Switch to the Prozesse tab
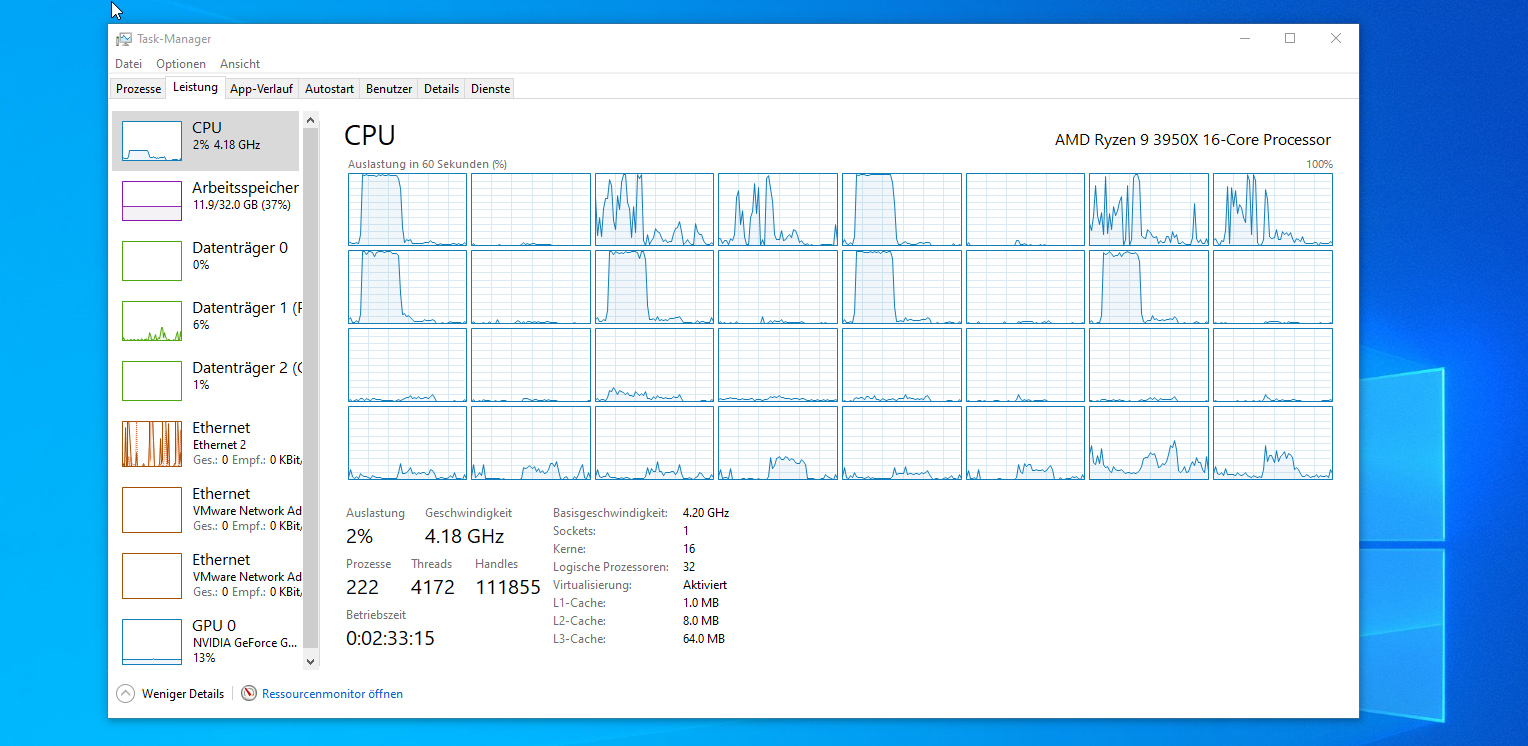 [138, 89]
